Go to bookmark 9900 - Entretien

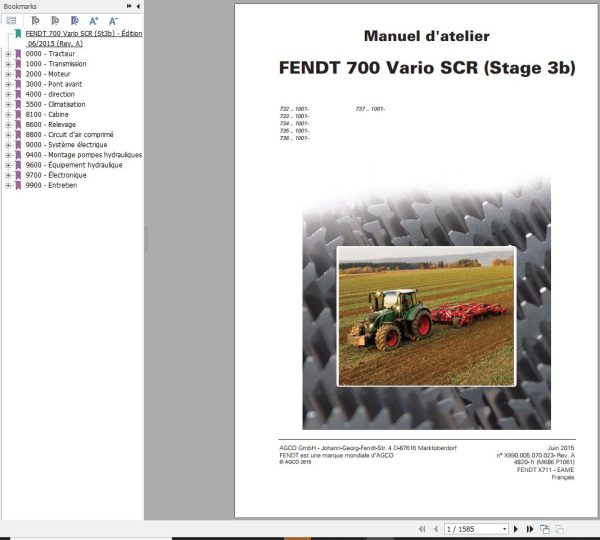click(x=51, y=185)
